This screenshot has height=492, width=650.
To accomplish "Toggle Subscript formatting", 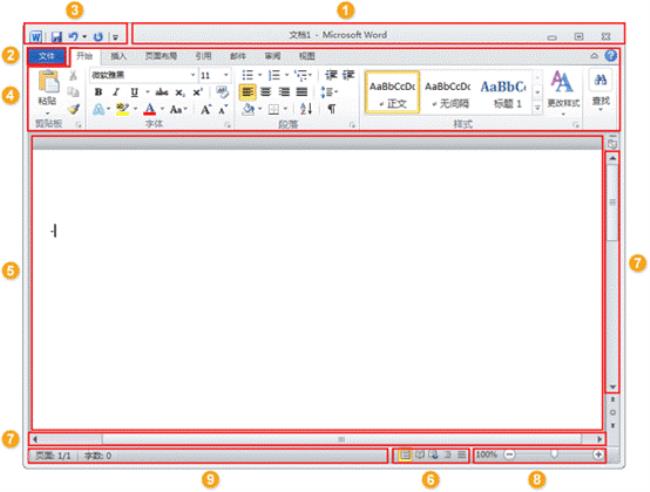I will coord(179,92).
